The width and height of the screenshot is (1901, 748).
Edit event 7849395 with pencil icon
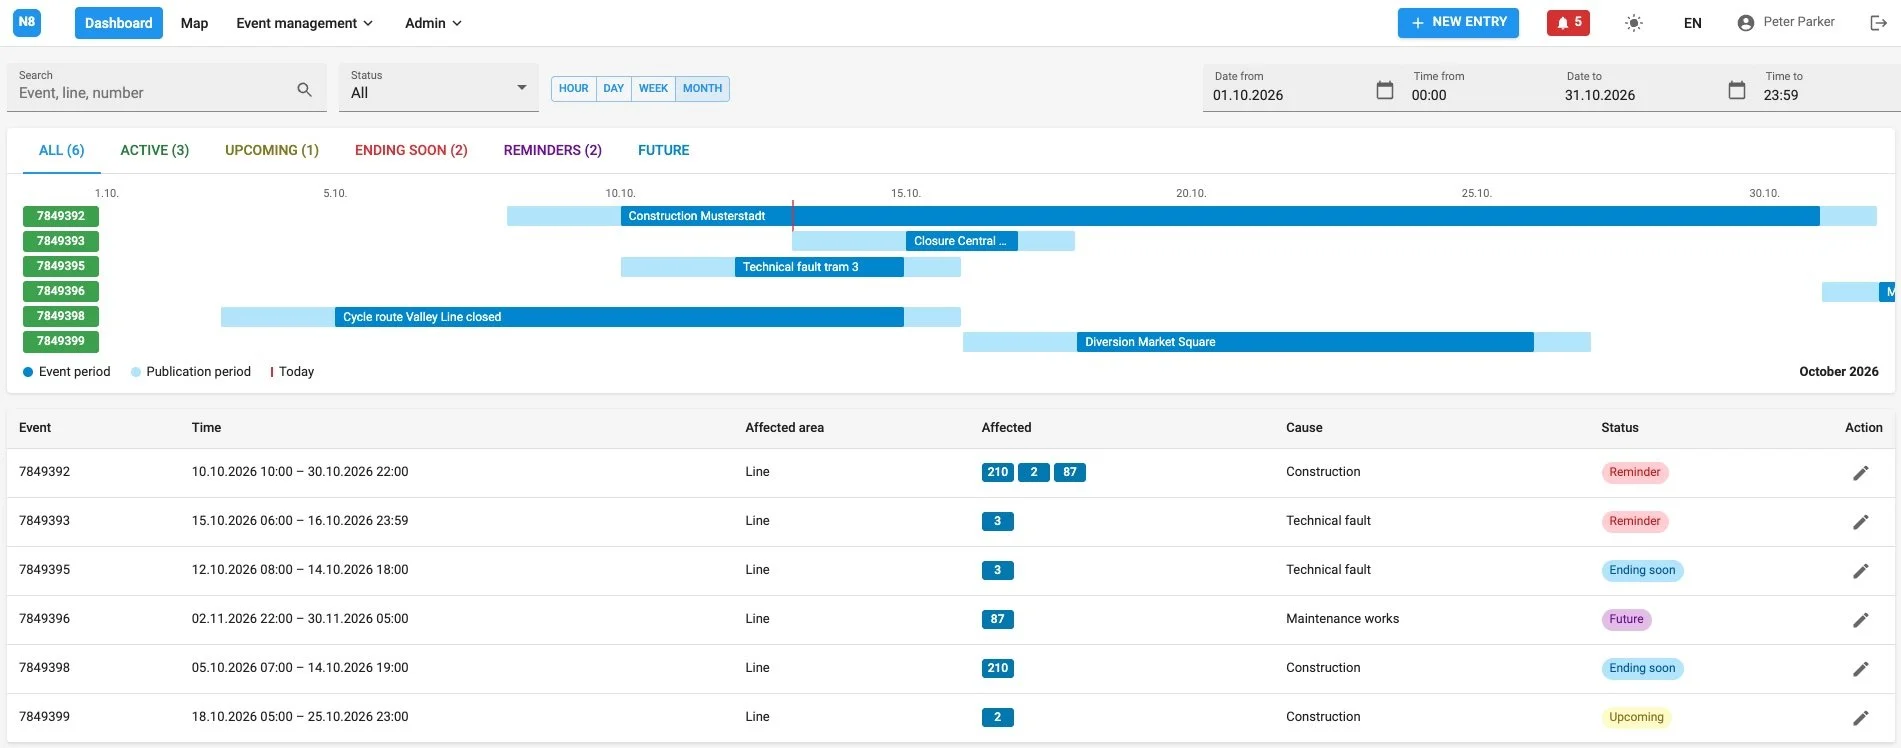1860,571
